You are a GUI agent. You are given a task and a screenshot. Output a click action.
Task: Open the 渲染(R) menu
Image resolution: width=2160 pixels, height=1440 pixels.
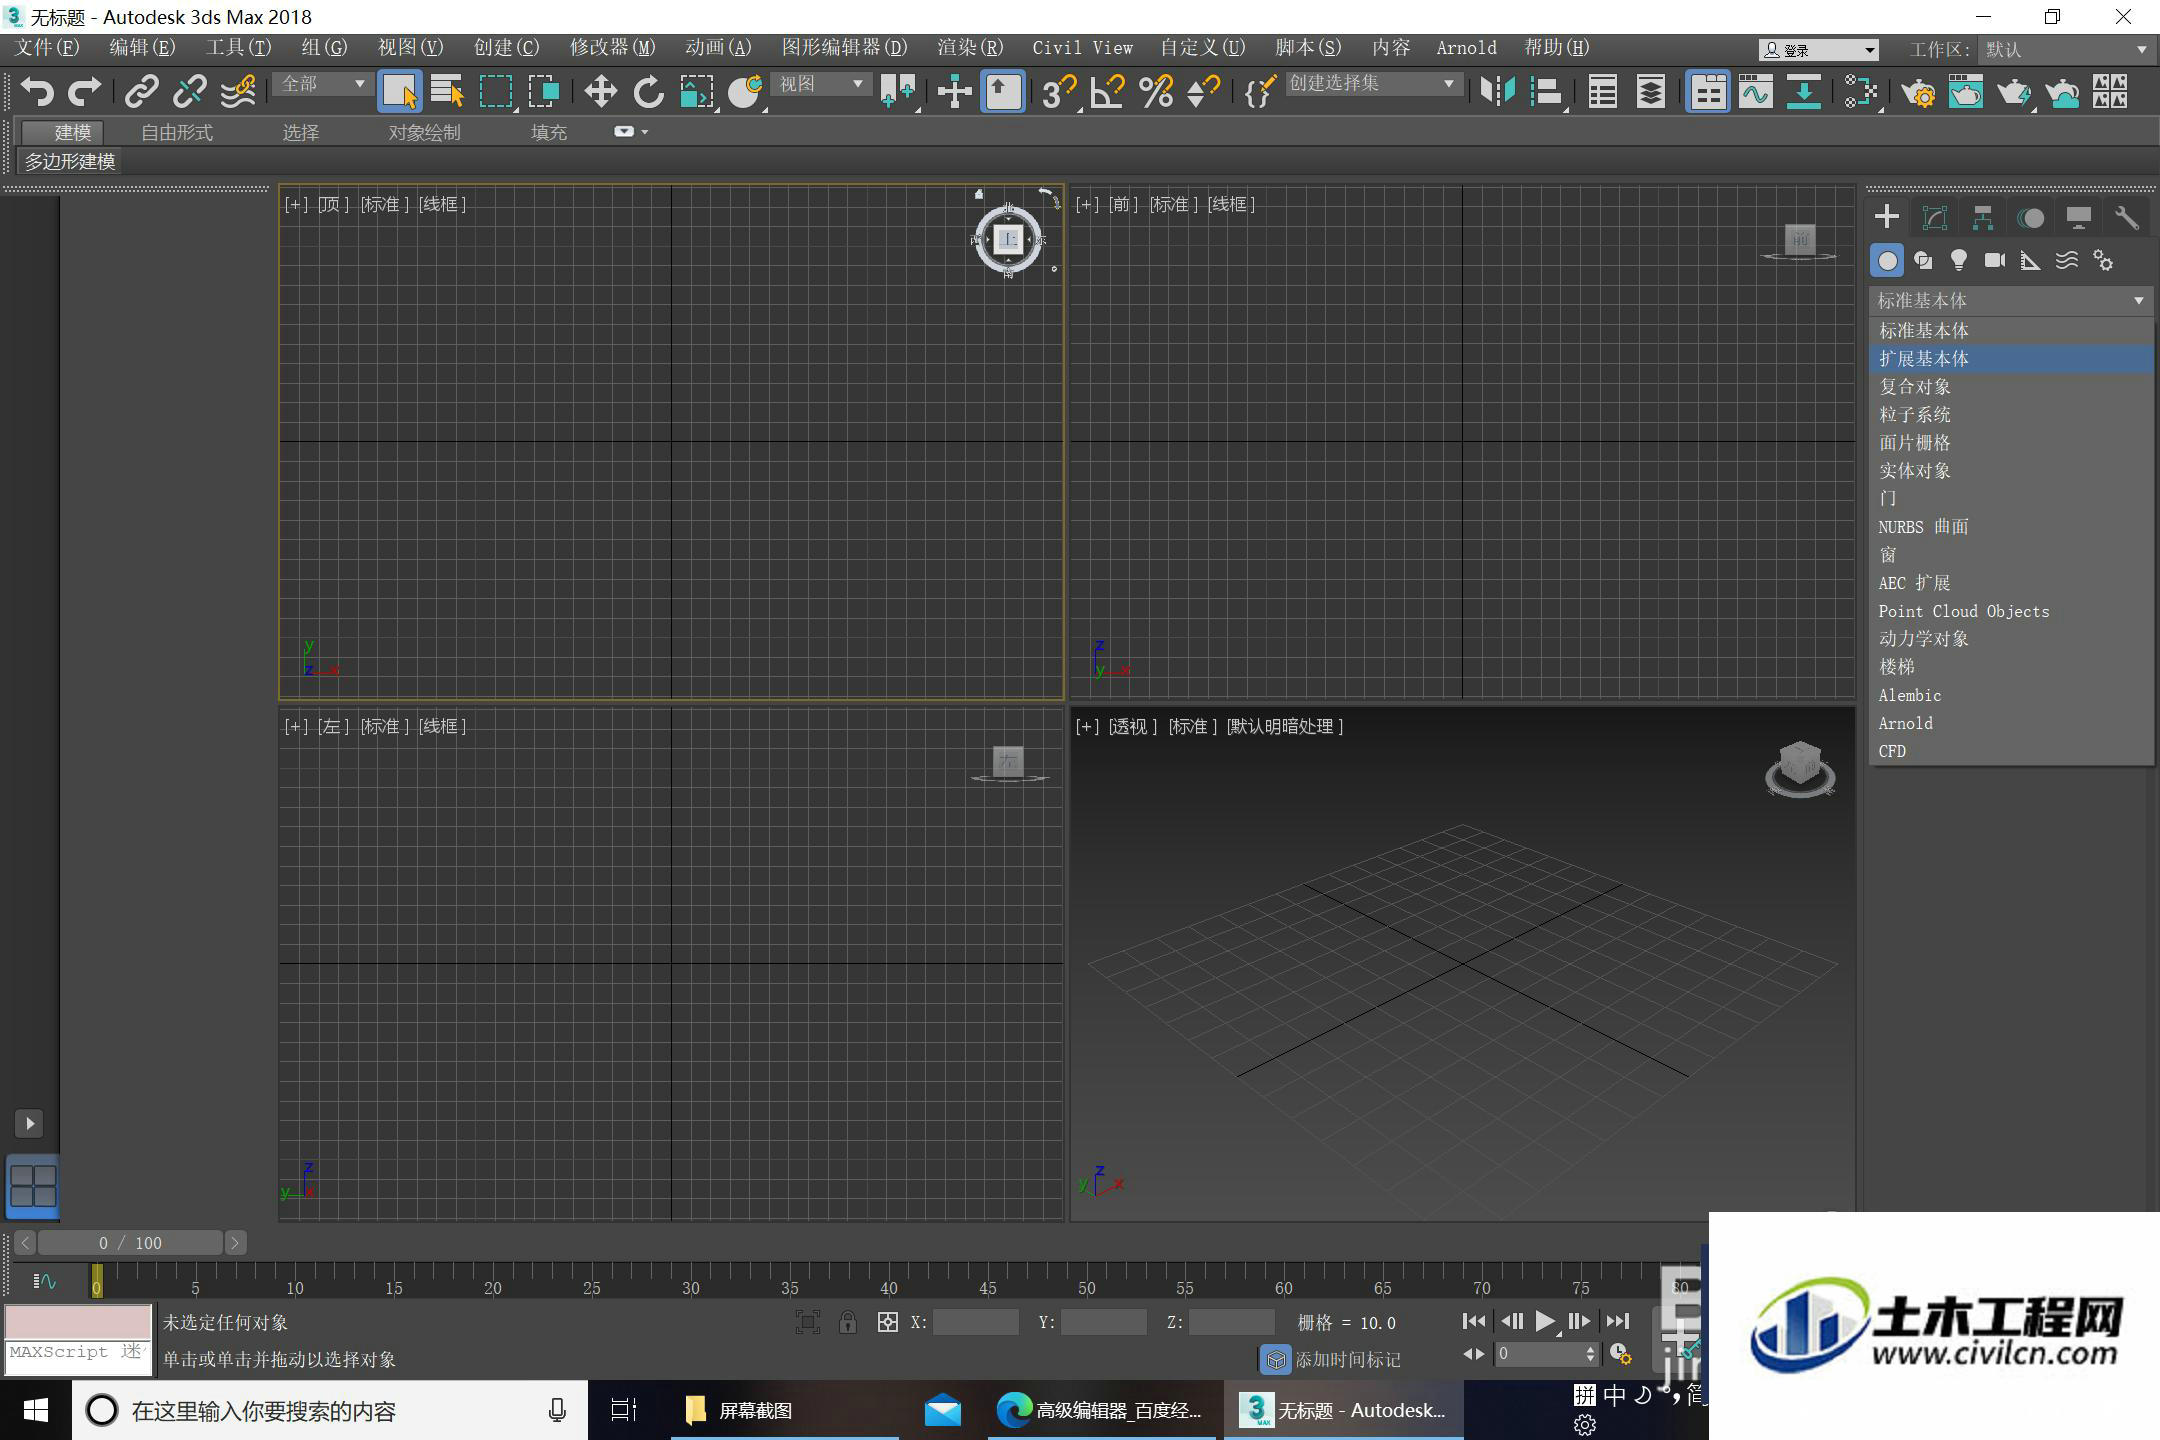pos(969,48)
